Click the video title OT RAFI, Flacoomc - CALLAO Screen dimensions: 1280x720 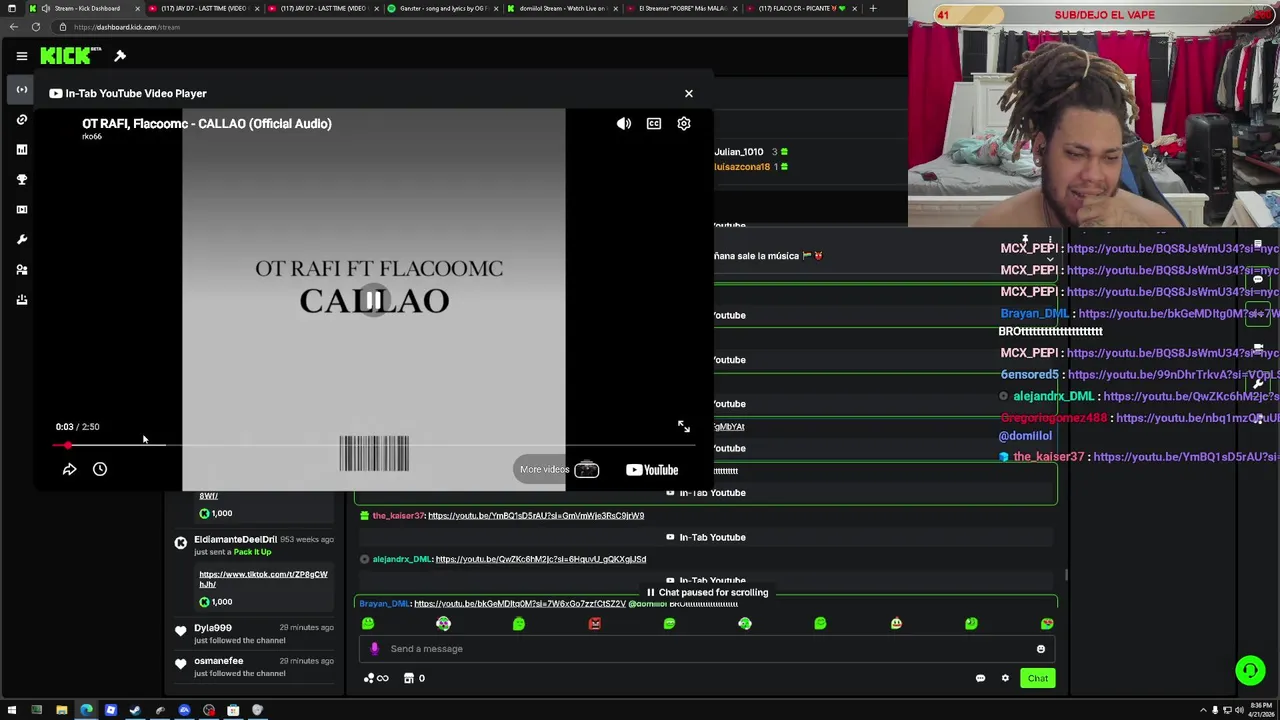pyautogui.click(x=207, y=124)
